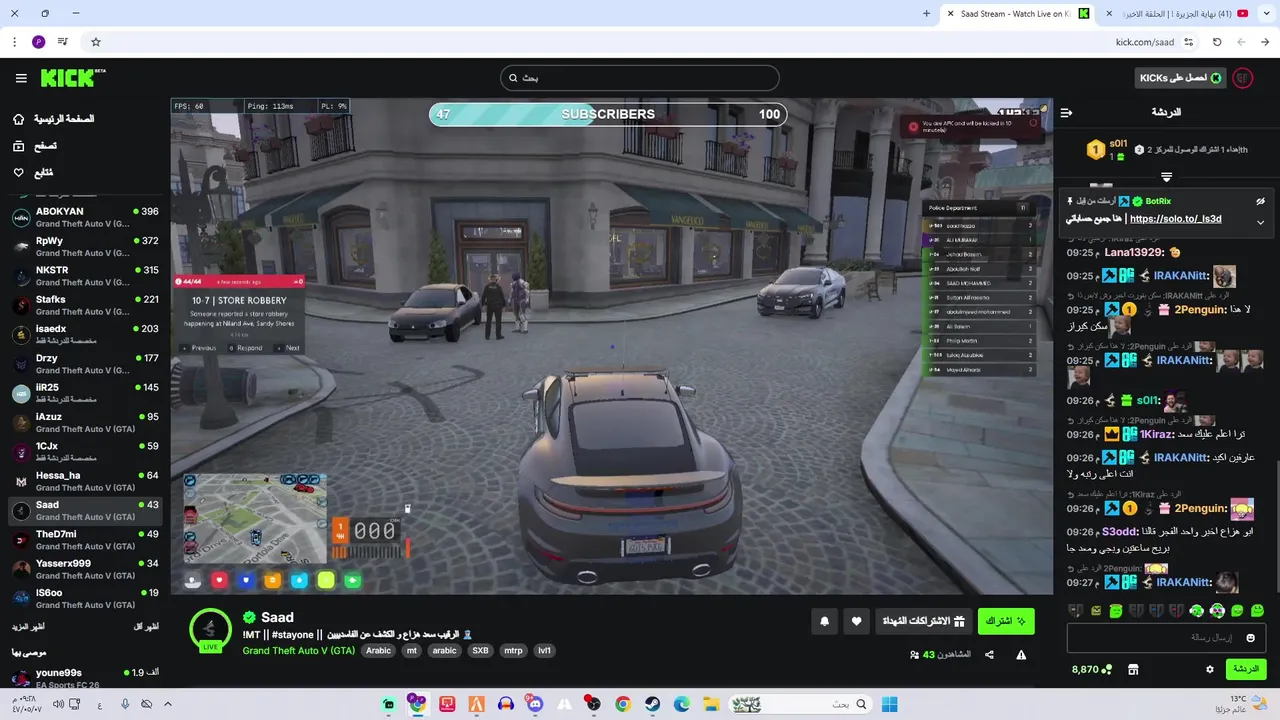Click the follow heart button

pos(856,622)
